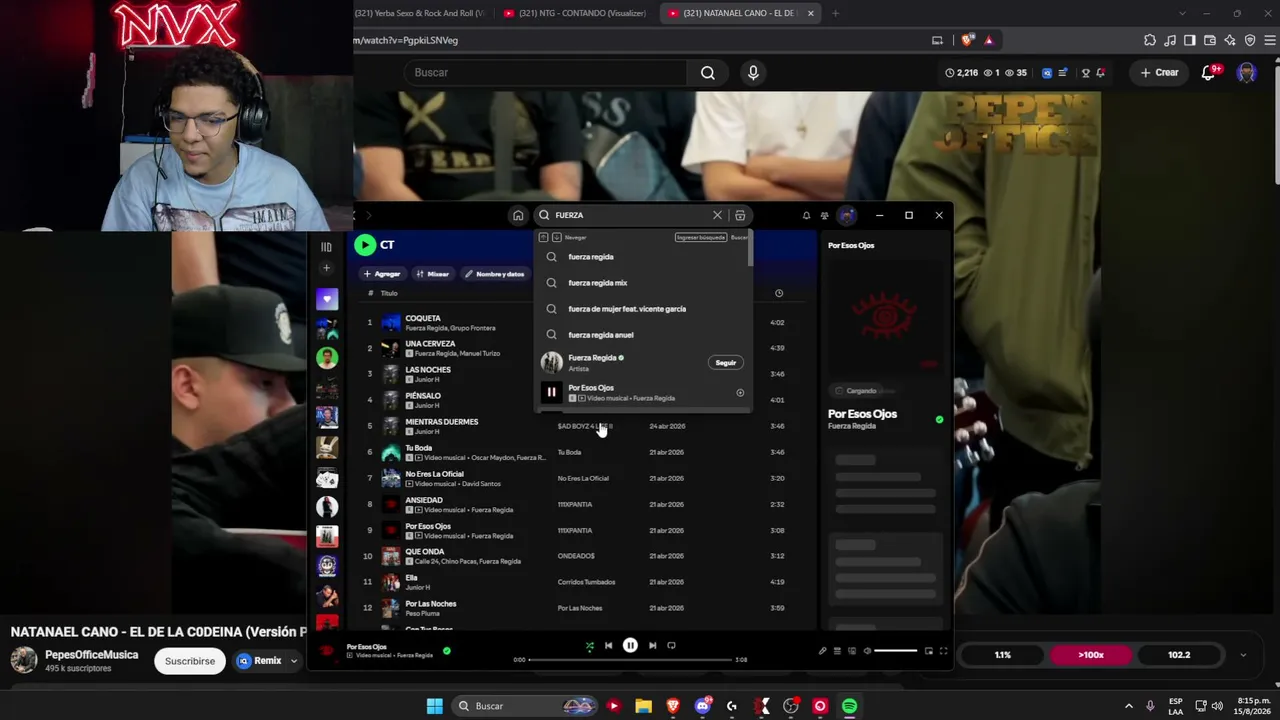The image size is (1280, 720).
Task: Open browser extensions puzzle icon
Action: tap(1150, 40)
